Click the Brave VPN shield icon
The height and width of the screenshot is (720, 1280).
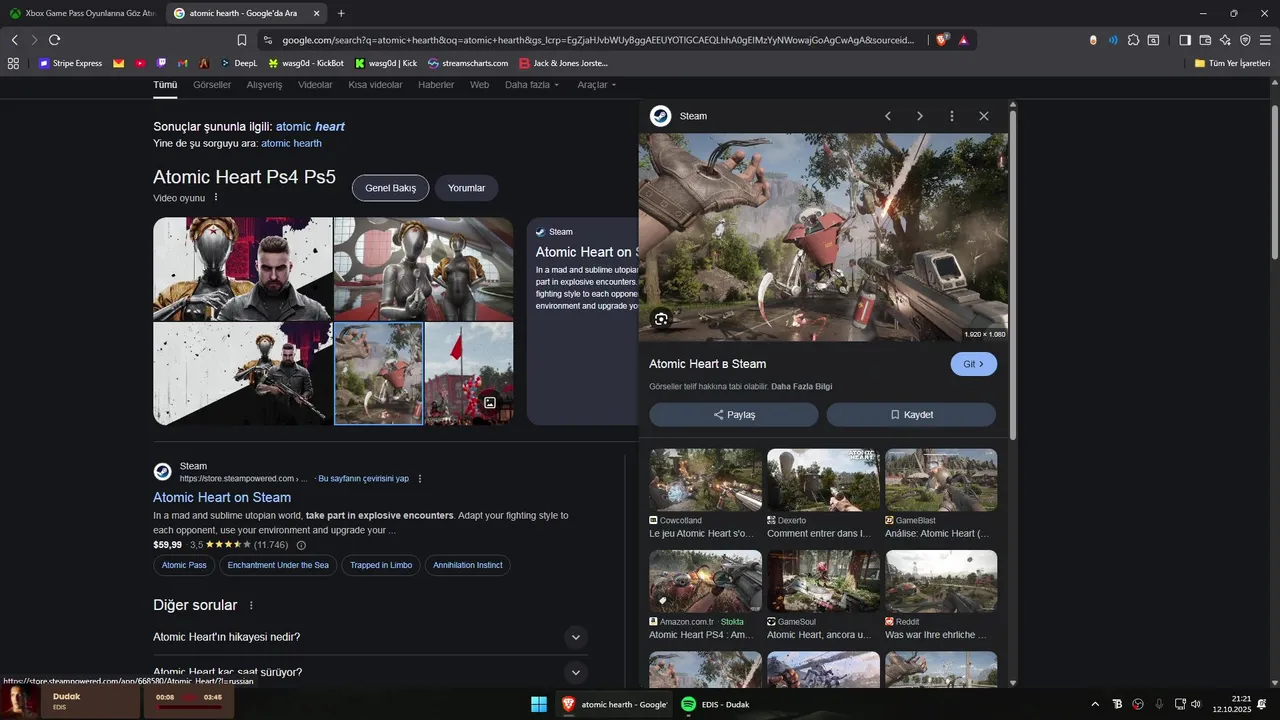point(1245,40)
